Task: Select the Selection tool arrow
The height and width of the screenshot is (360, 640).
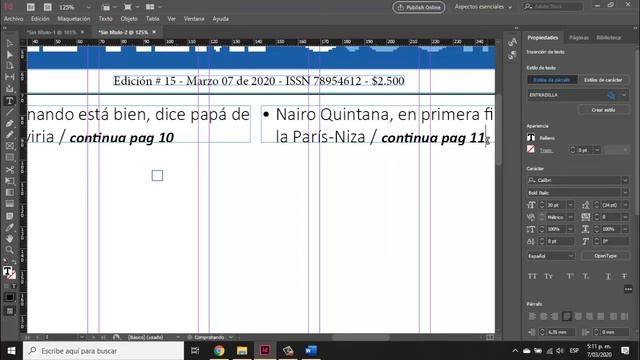Action: point(10,43)
